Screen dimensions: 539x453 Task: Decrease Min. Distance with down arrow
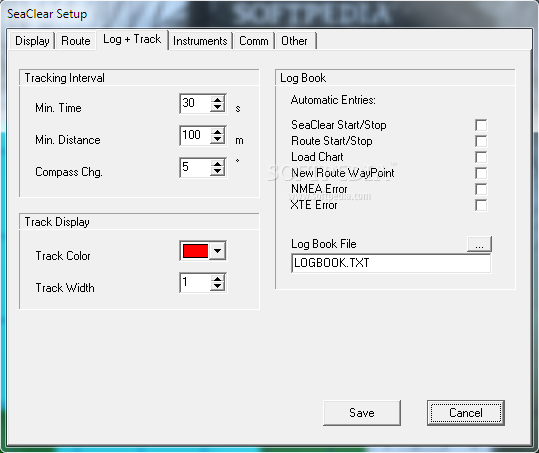coord(218,139)
